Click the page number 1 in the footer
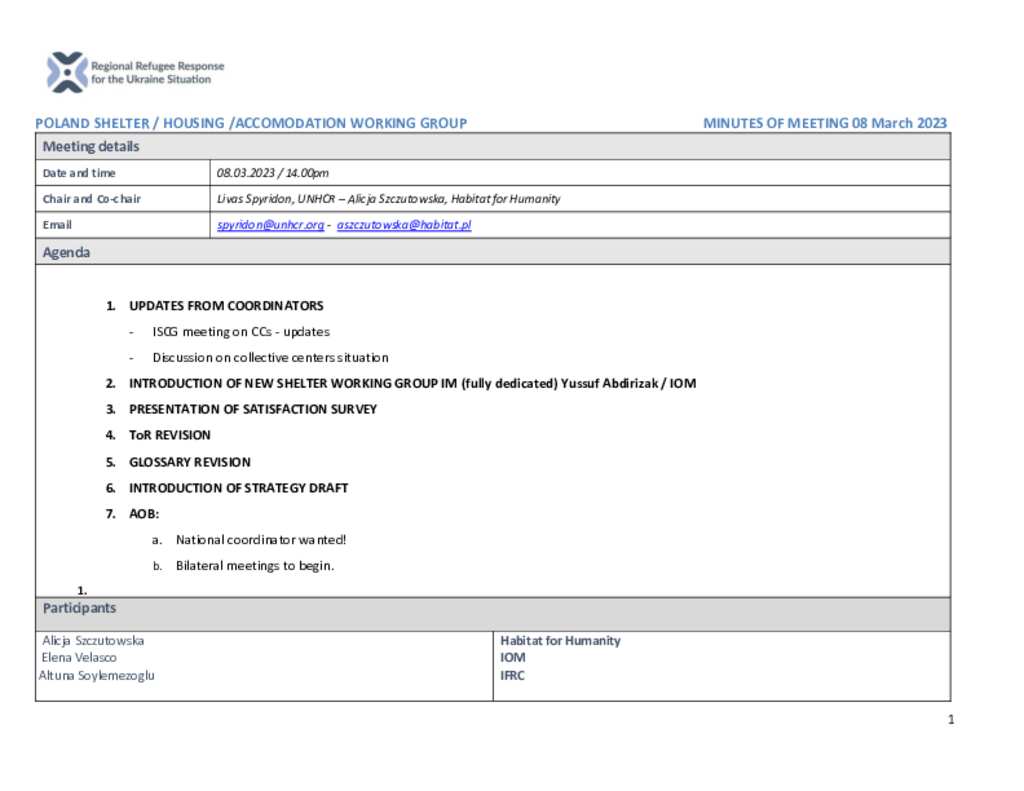The image size is (1024, 791). [x=951, y=720]
